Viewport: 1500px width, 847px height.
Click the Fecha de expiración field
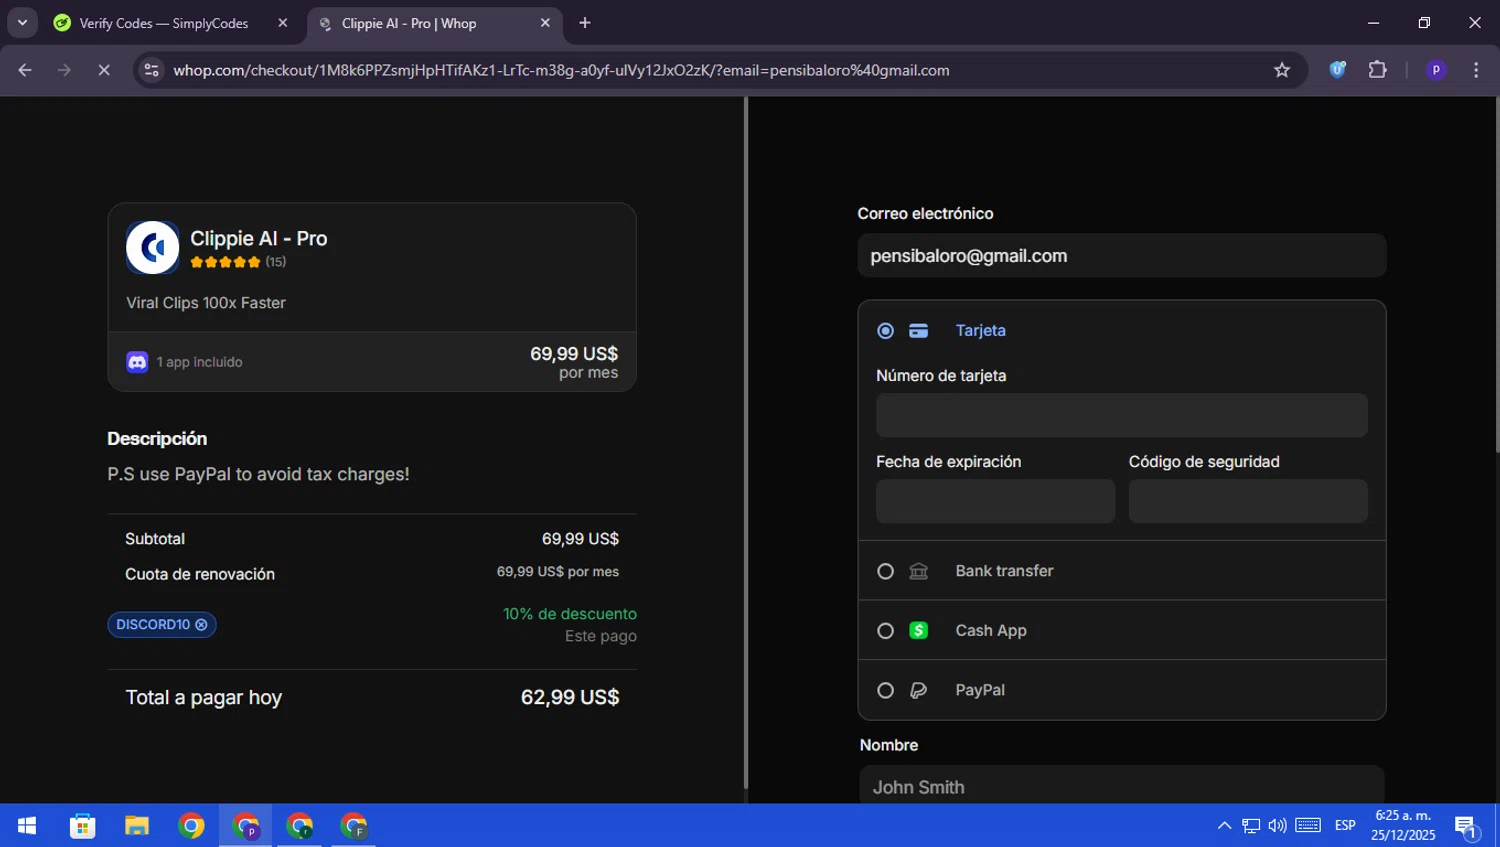(995, 501)
